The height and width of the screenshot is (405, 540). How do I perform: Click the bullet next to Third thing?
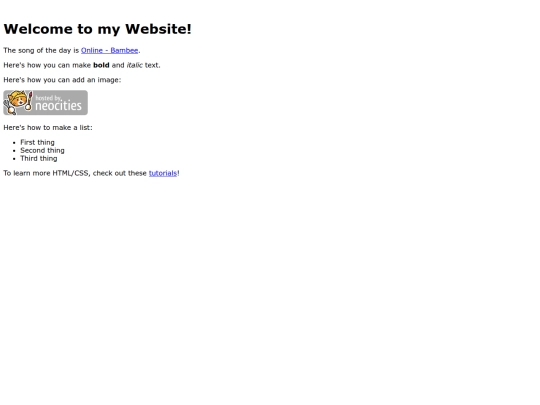14,159
